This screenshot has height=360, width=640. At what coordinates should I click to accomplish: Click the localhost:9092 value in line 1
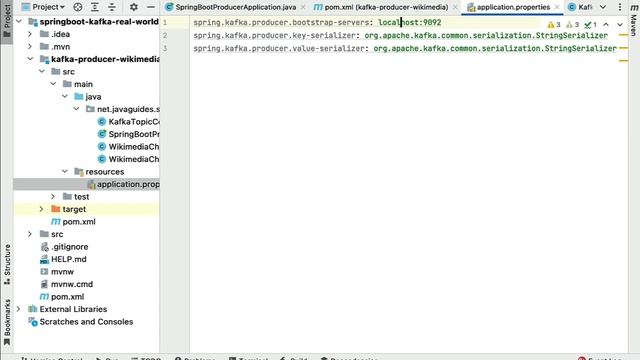click(409, 22)
